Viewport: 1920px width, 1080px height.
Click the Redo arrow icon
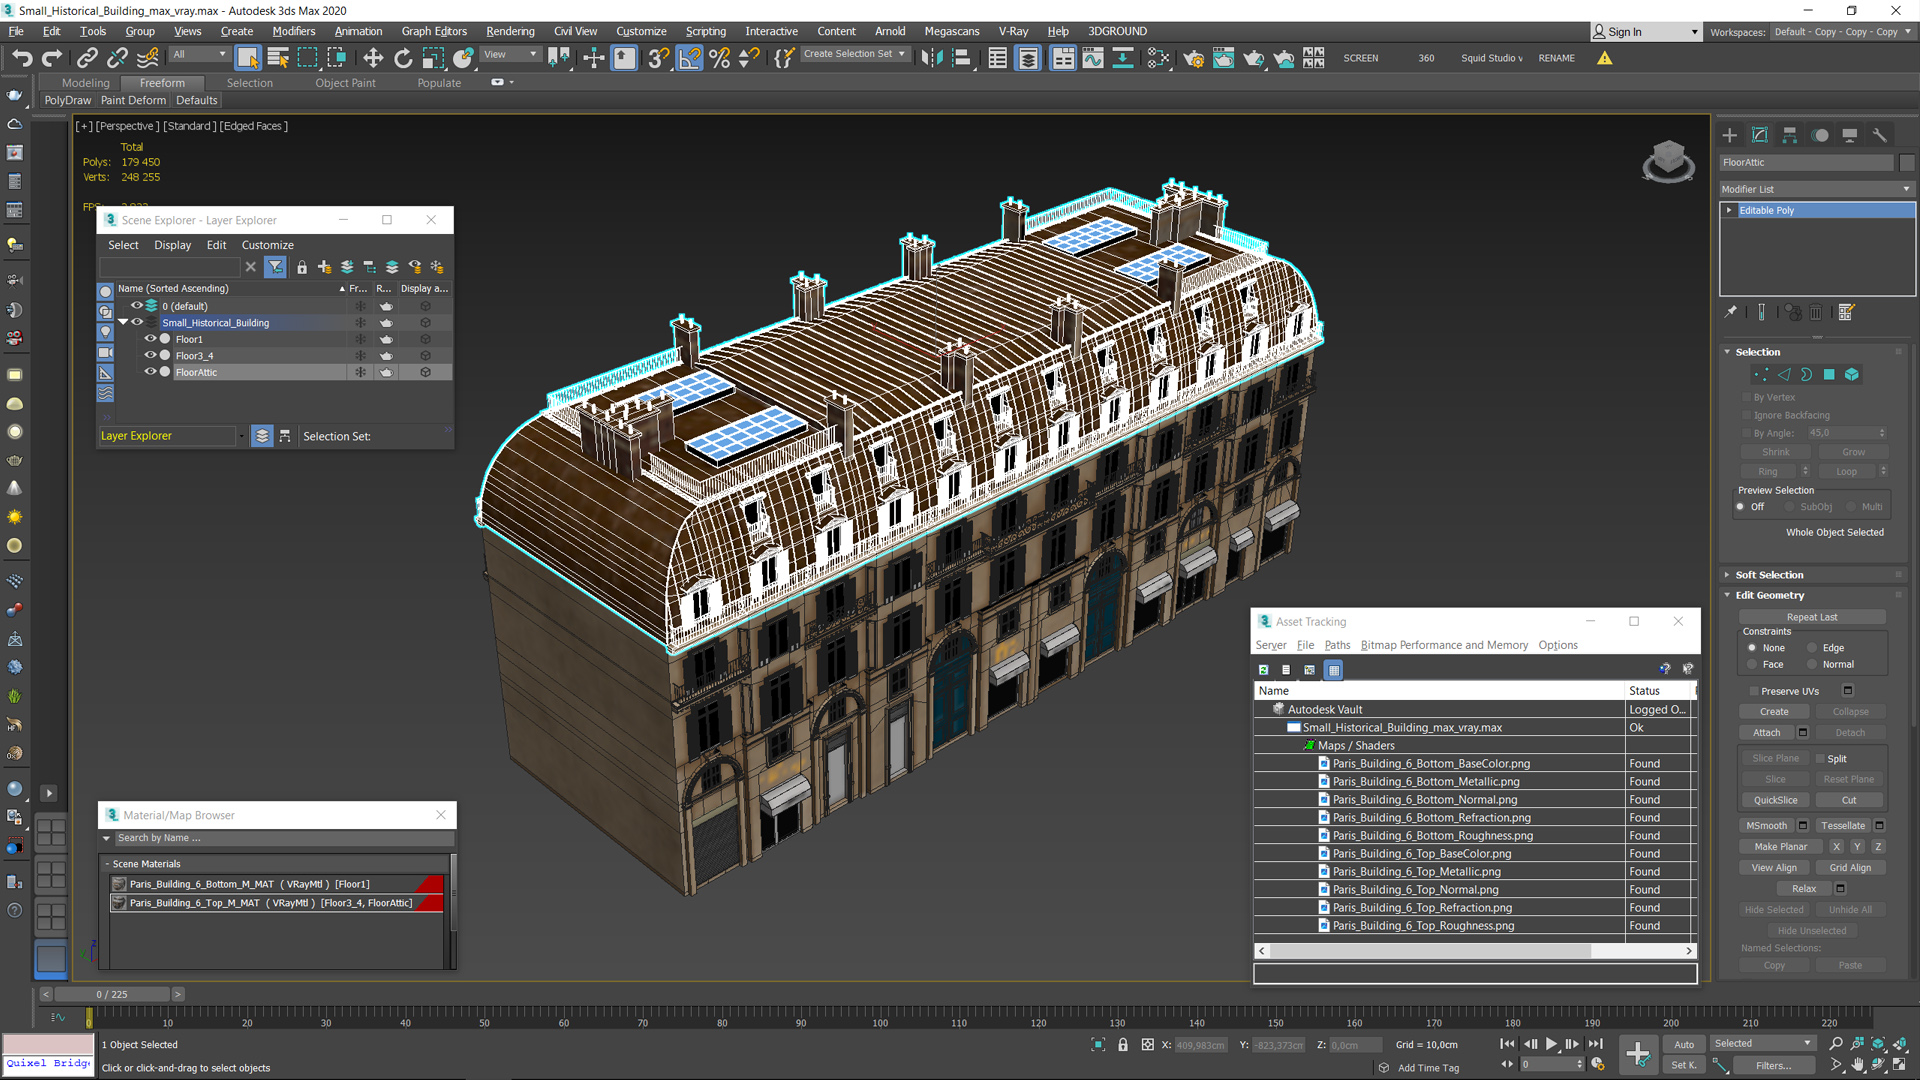click(52, 58)
